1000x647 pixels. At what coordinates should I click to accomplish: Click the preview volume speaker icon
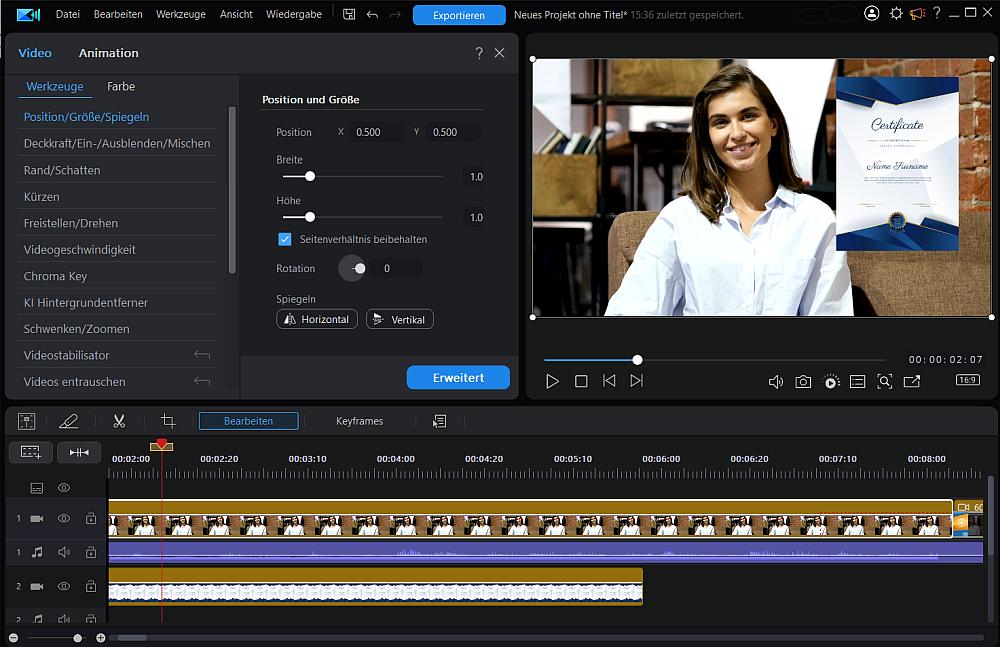775,381
